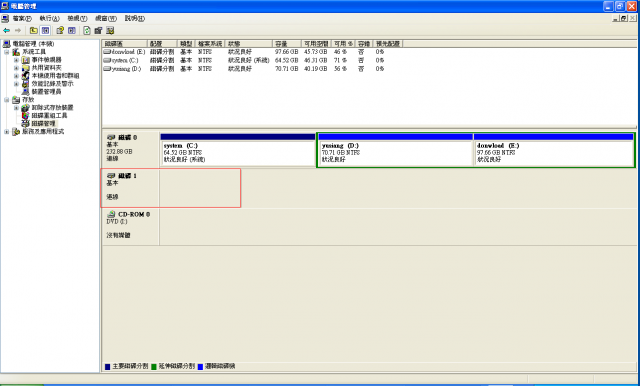640x386 pixels.
Task: Collapse the 存放 tree node
Action: point(7,100)
